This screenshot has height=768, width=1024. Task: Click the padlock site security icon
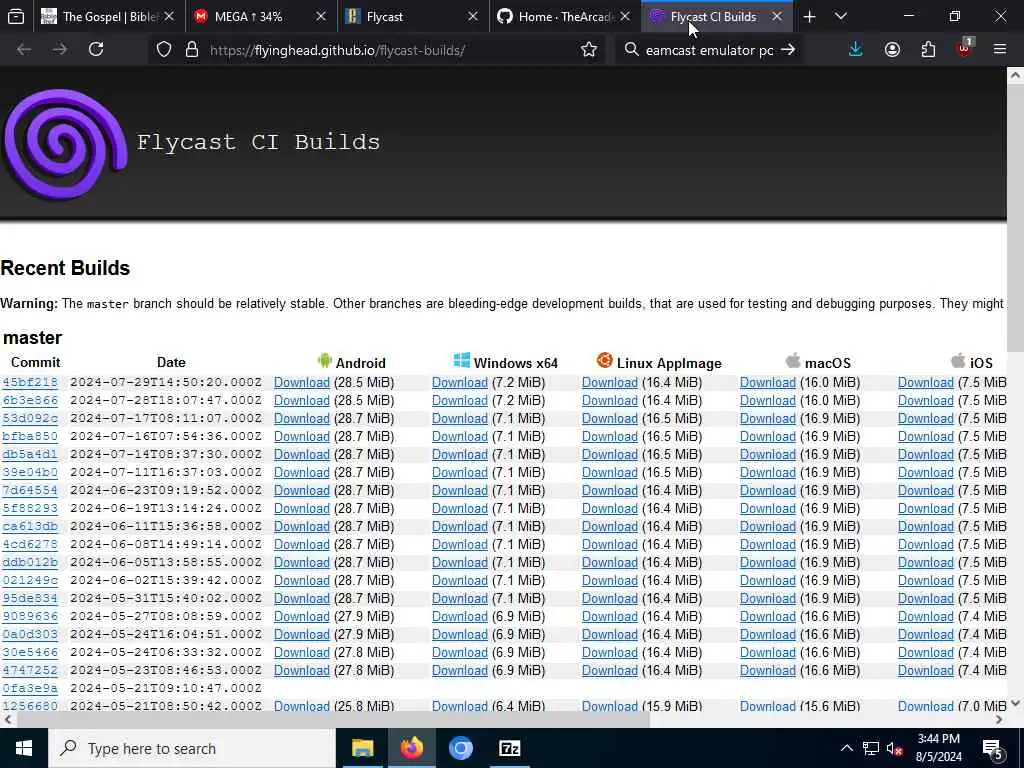[x=191, y=50]
